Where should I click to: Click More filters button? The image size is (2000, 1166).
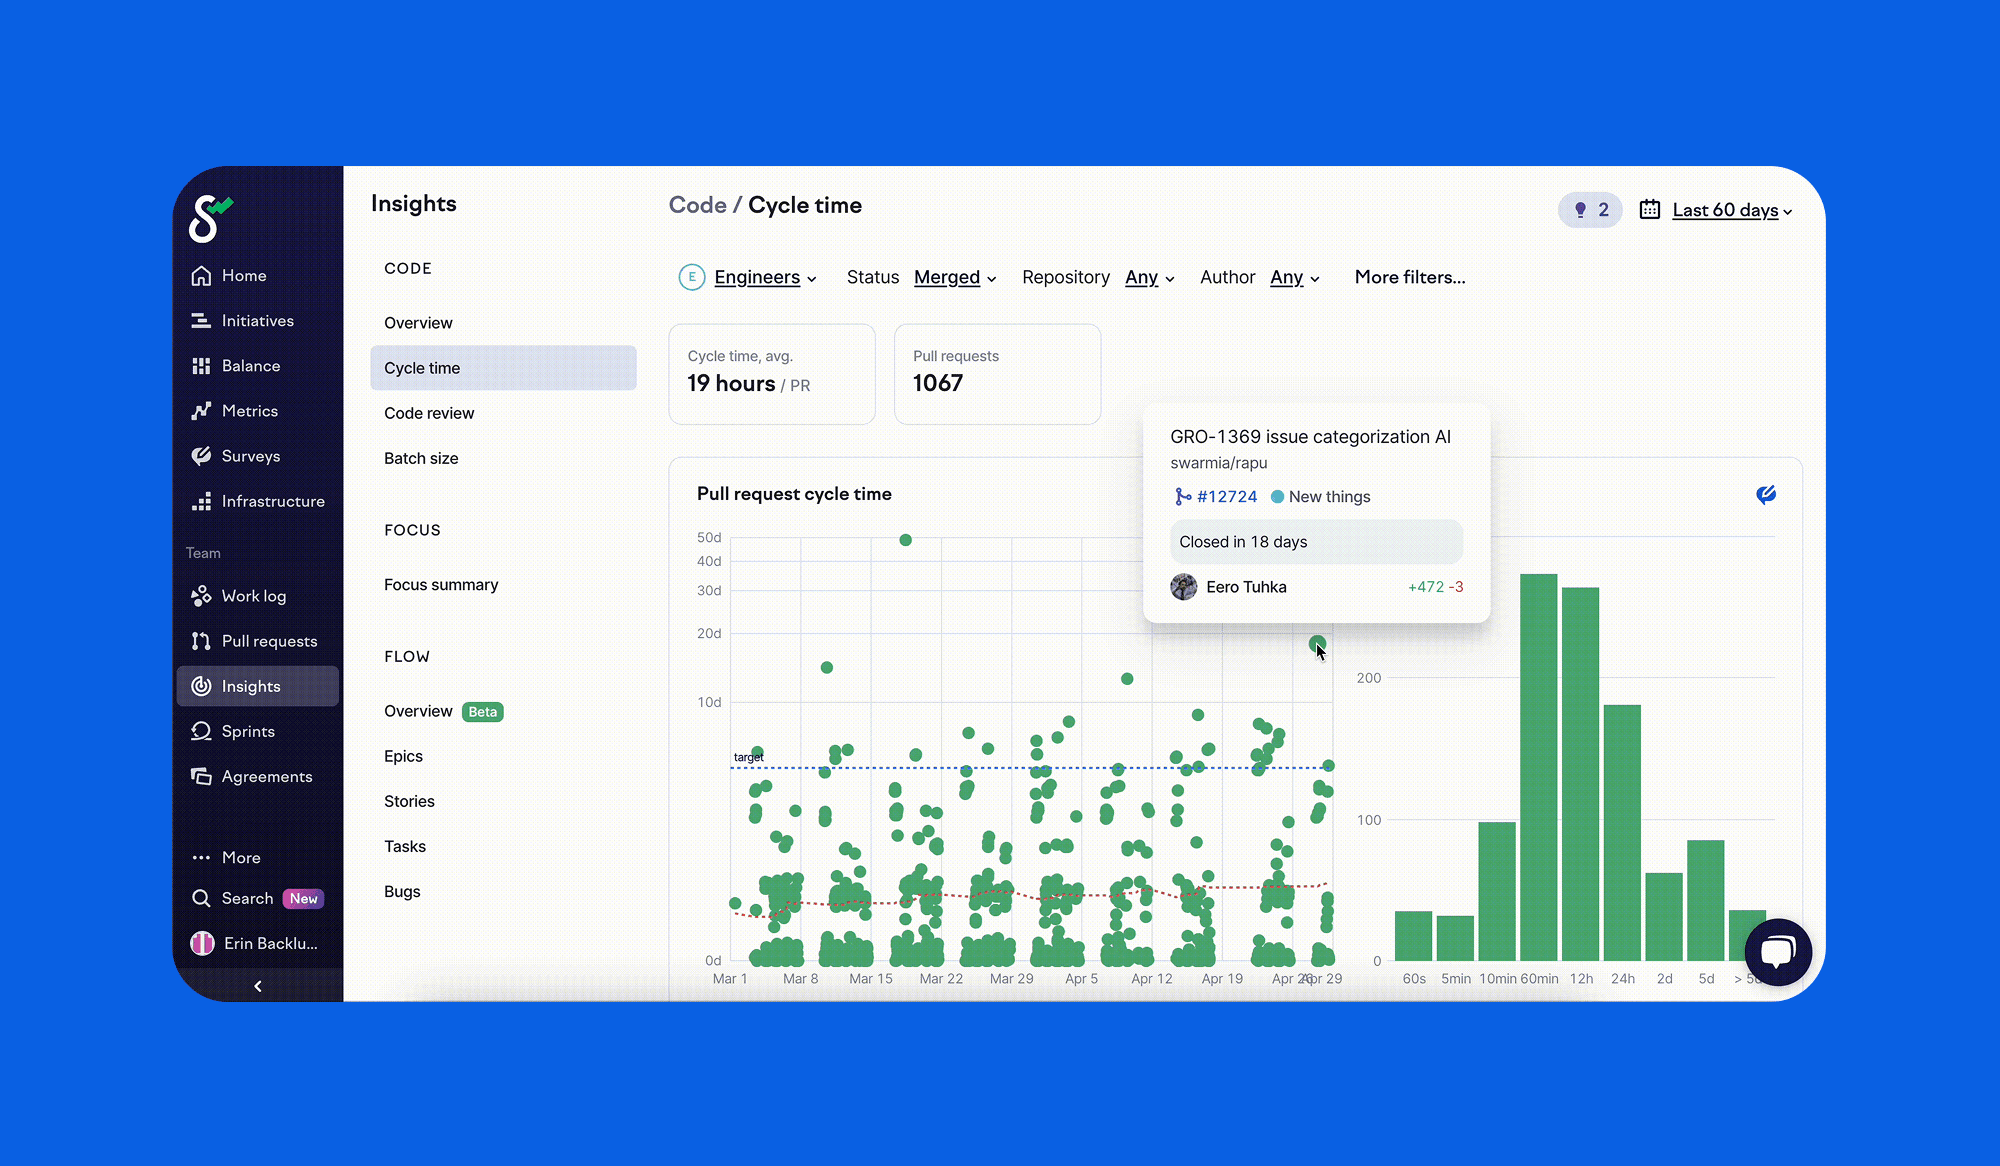coord(1409,278)
